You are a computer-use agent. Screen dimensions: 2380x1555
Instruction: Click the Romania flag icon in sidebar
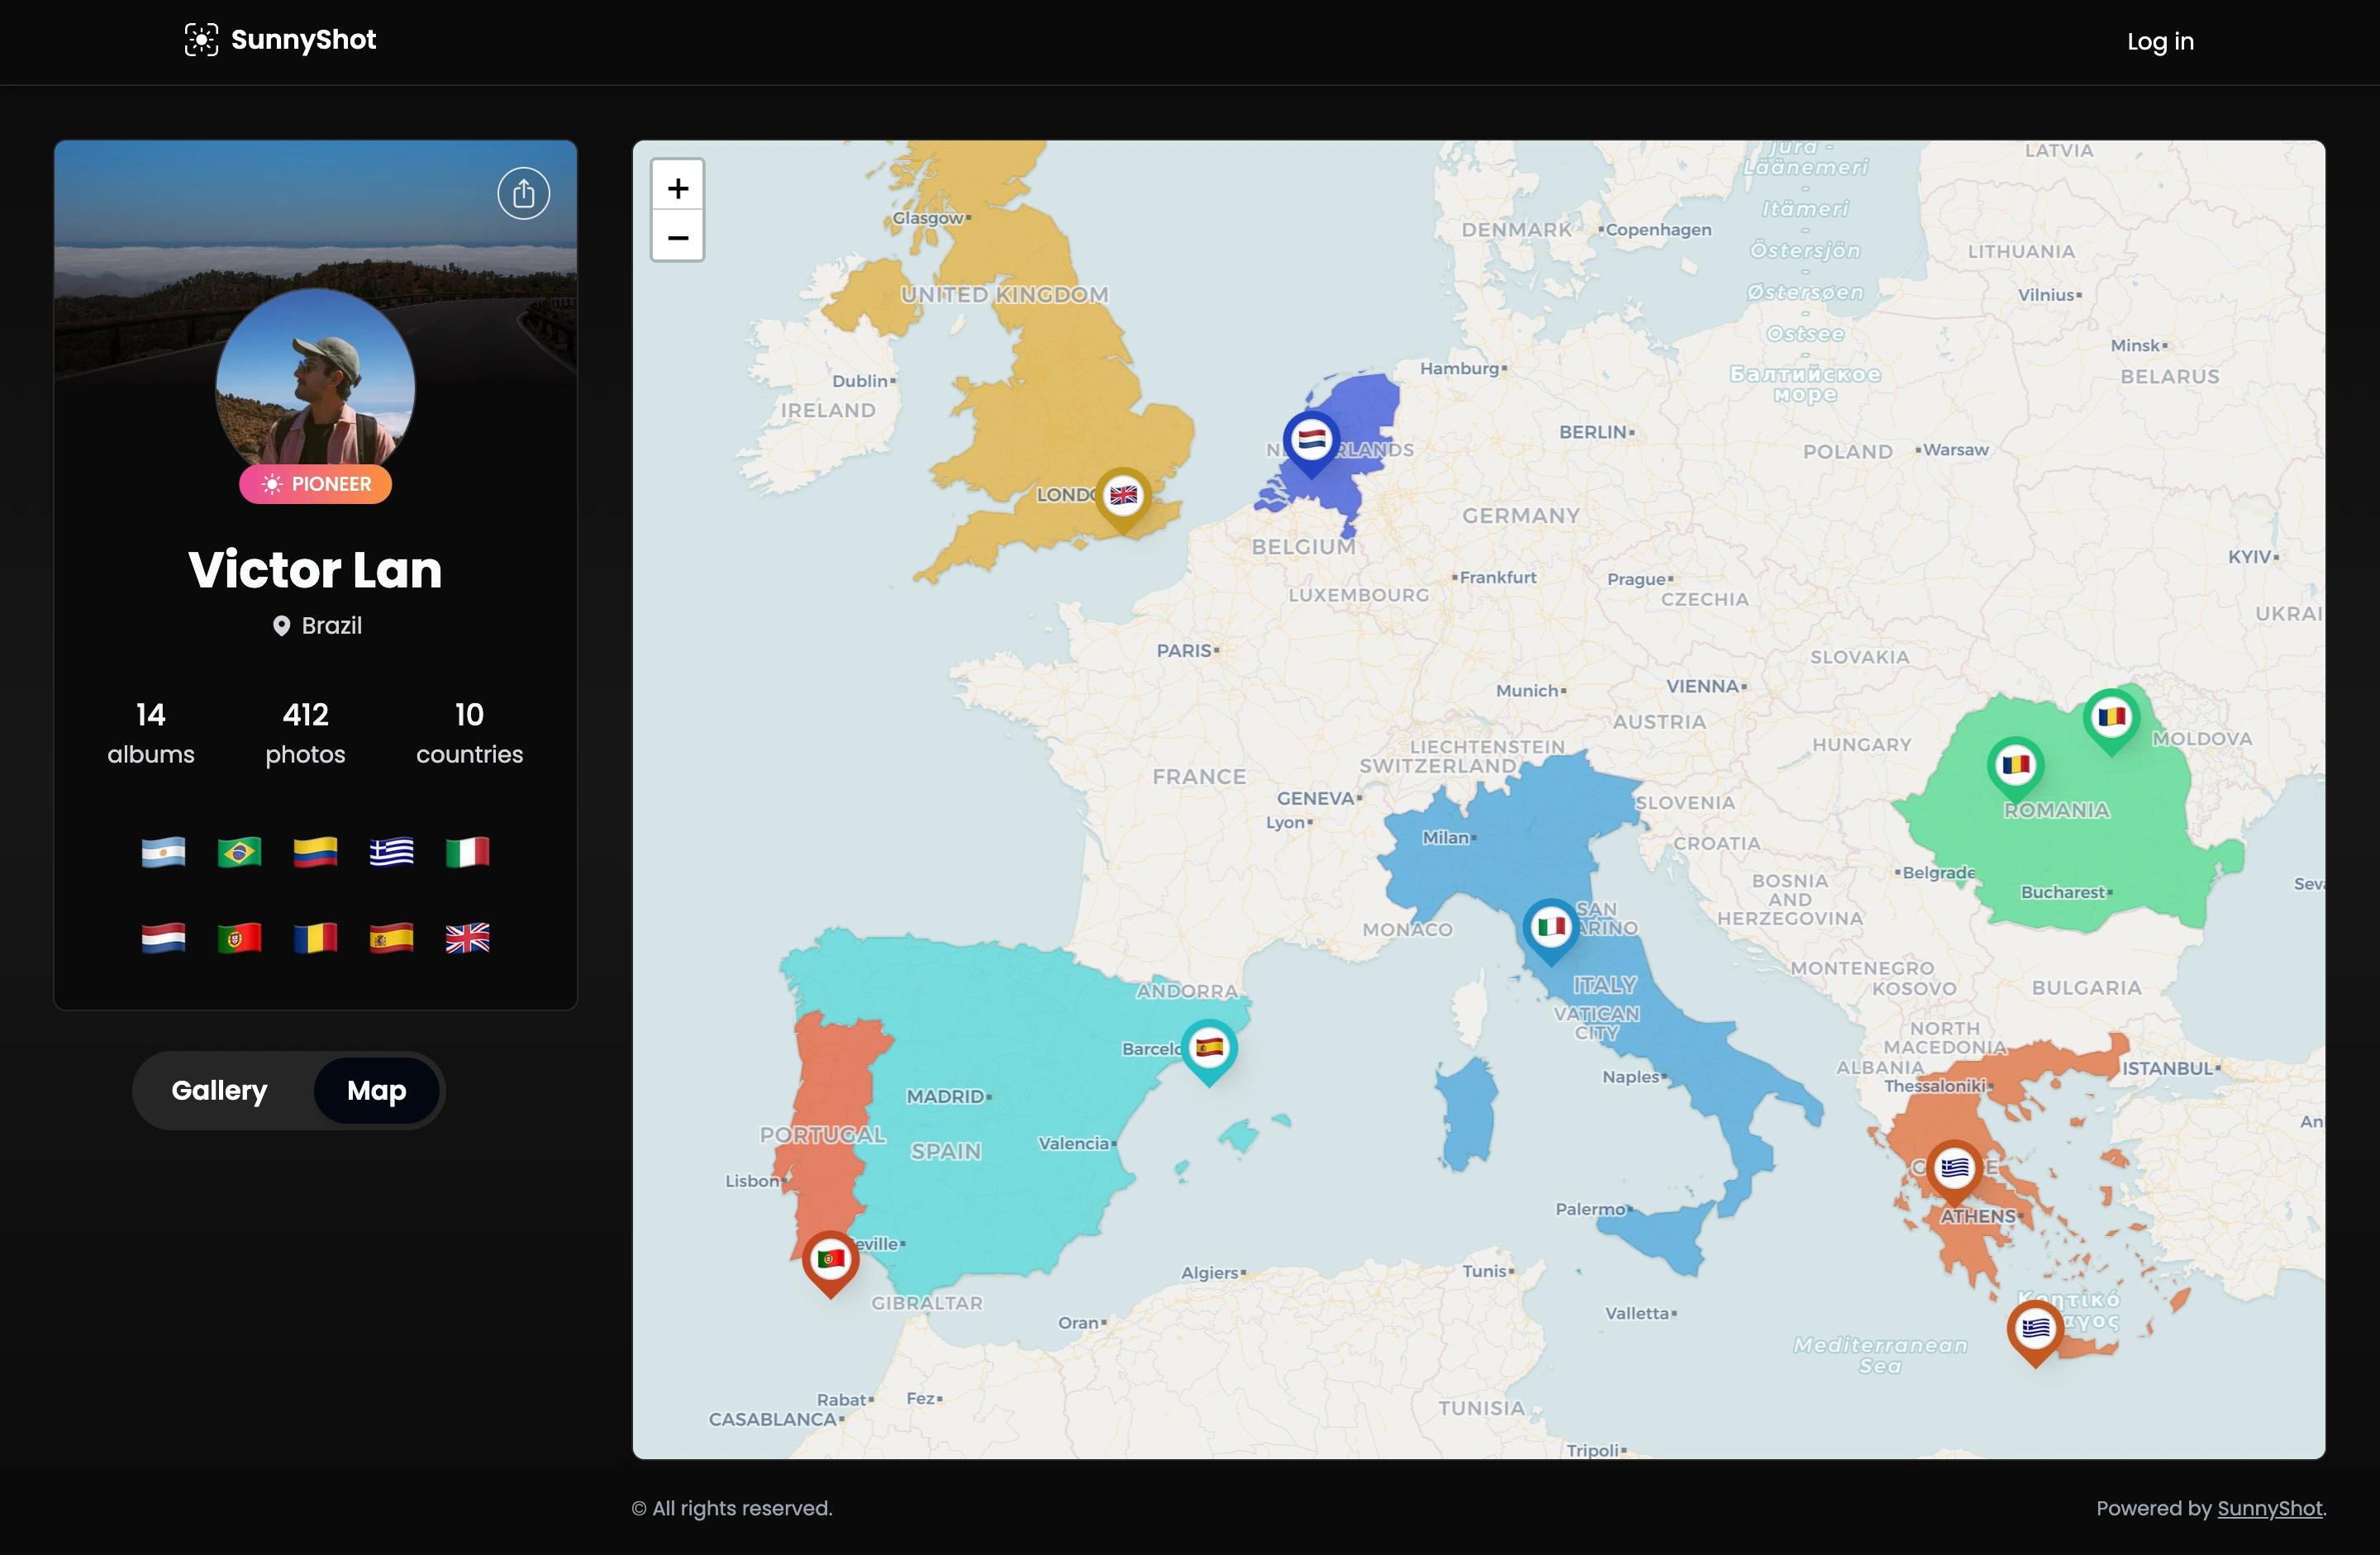314,937
